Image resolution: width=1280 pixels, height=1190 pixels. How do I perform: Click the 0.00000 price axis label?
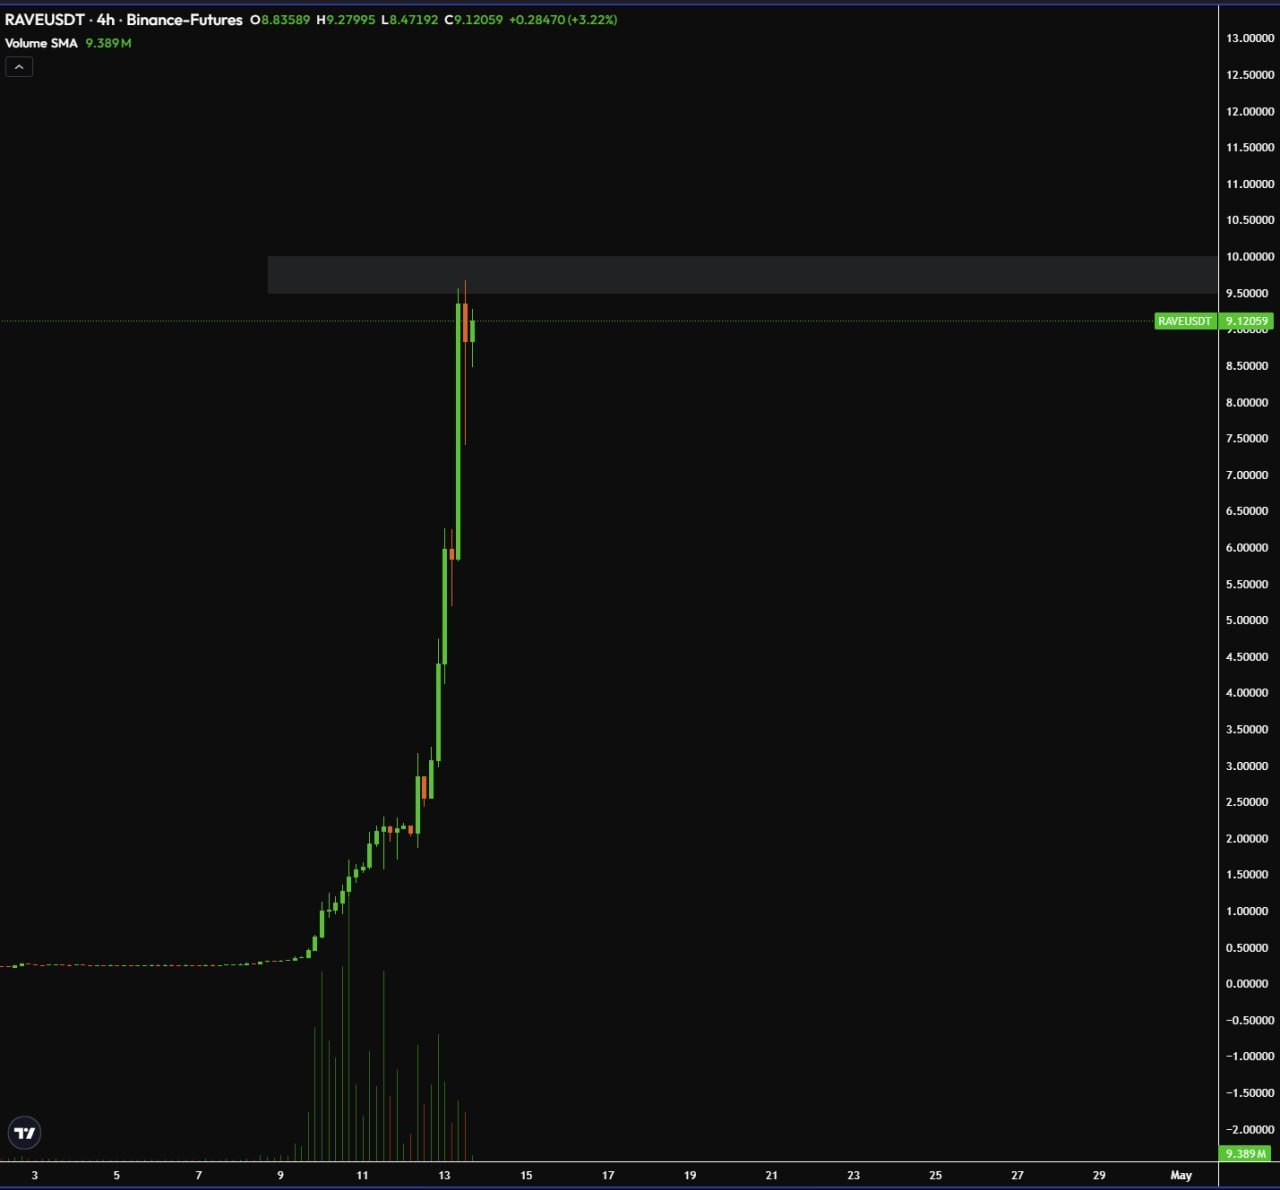(x=1250, y=984)
